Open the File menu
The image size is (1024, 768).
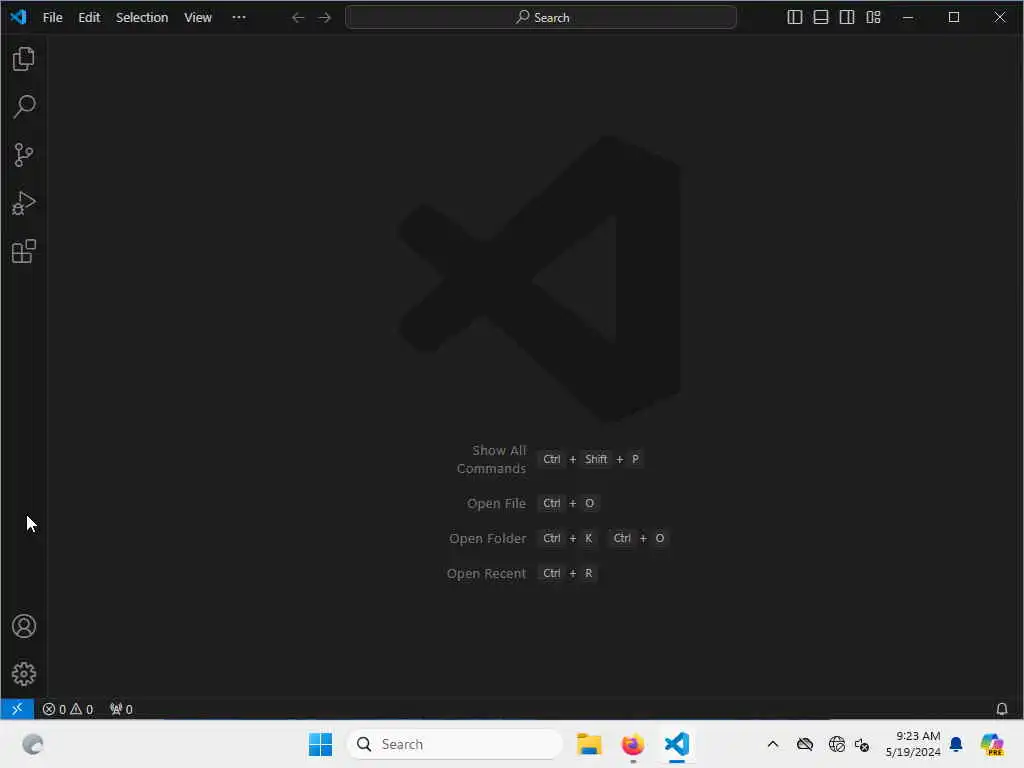tap(52, 18)
